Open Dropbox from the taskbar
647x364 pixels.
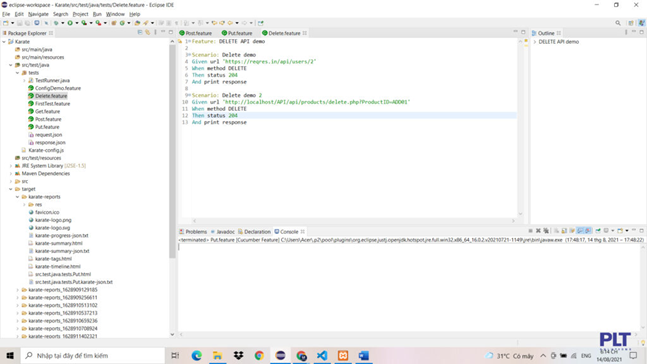pos(238,355)
